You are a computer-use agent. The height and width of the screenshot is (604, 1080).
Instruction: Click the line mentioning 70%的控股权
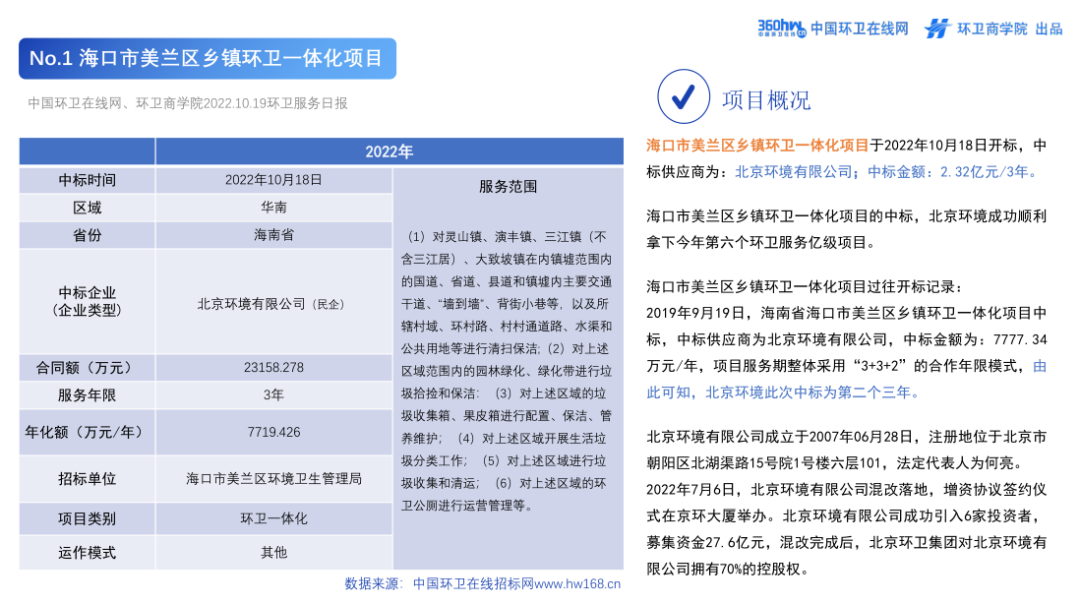(x=727, y=570)
